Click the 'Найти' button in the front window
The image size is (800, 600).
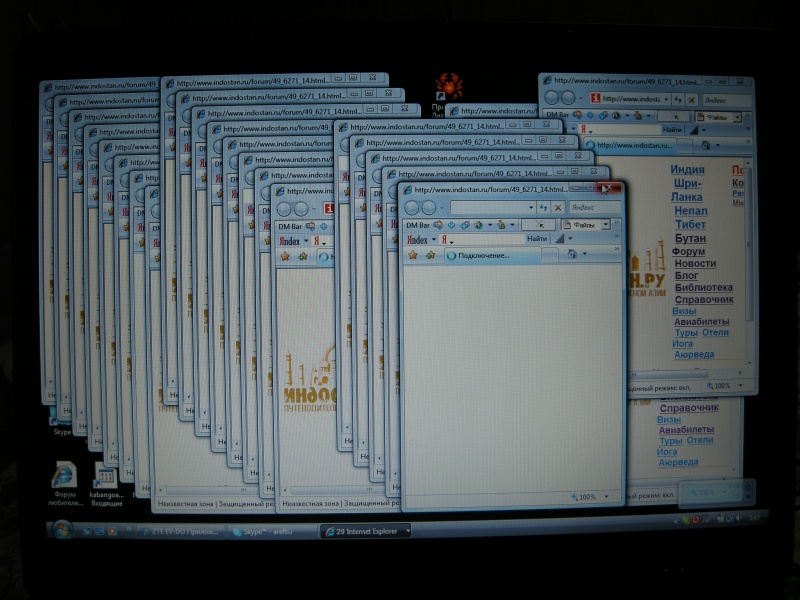pos(536,239)
